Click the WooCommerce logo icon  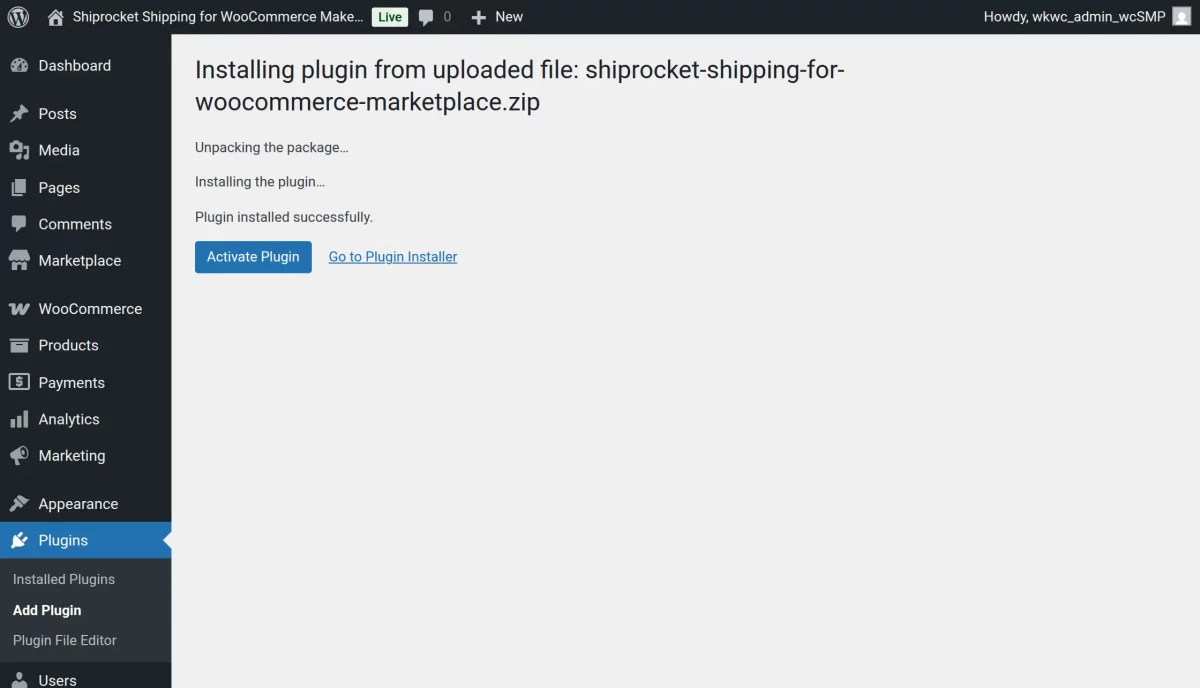[19, 309]
